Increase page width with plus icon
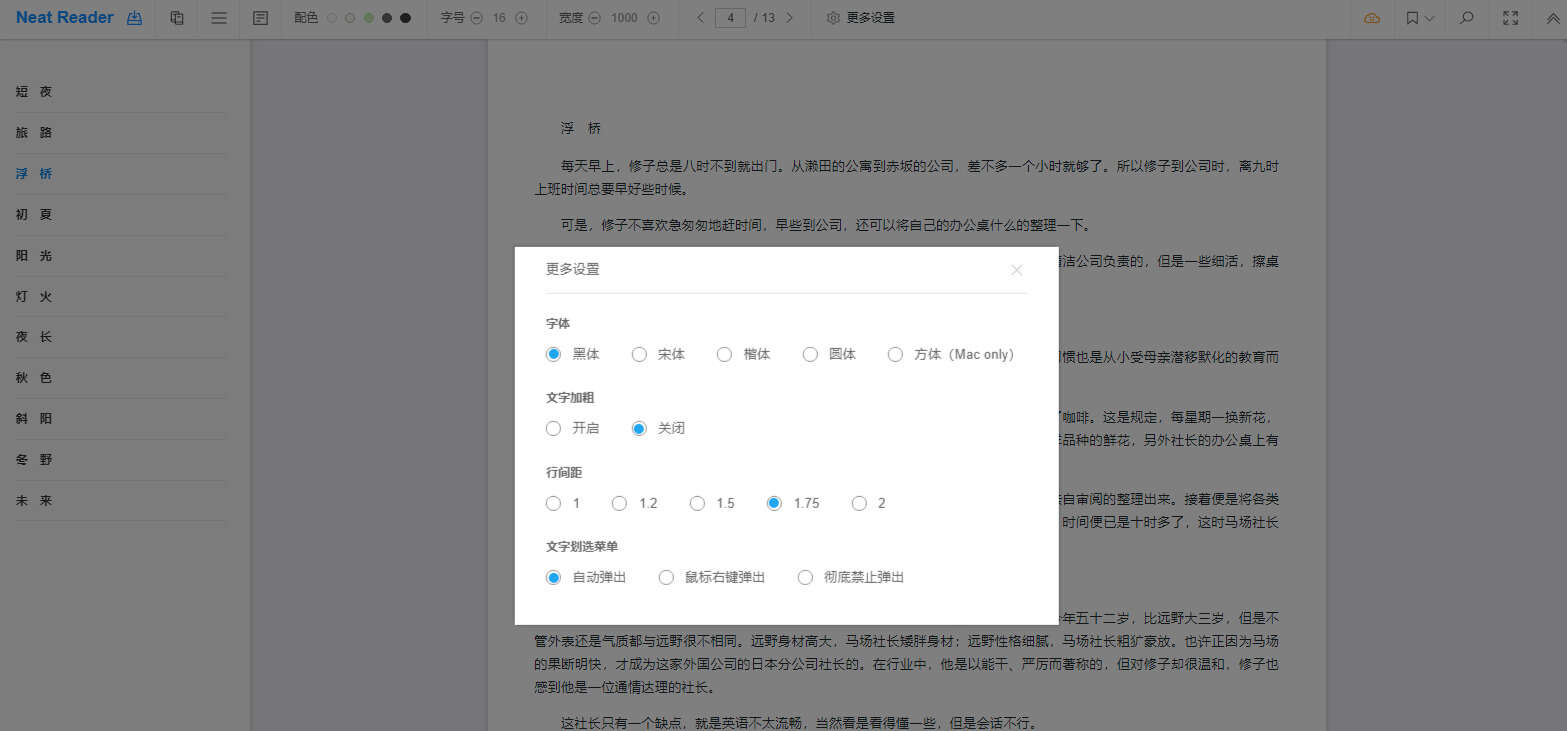1567x731 pixels. [x=654, y=18]
